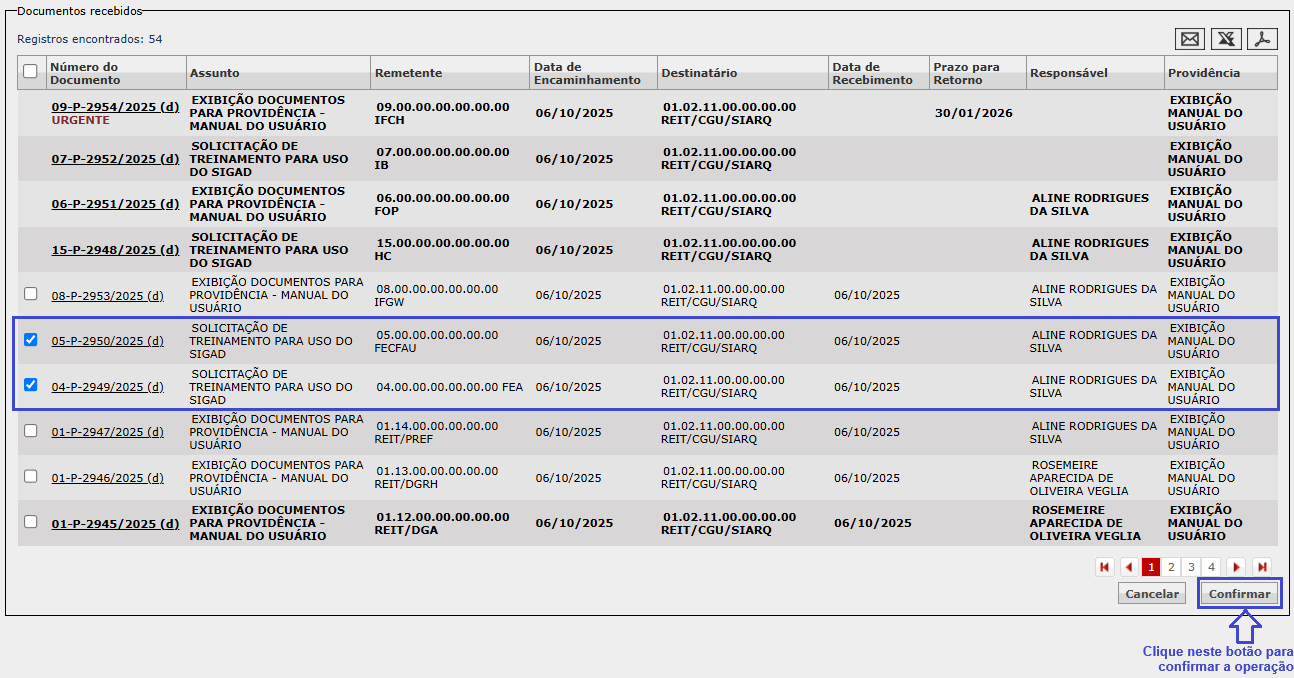
Task: Click the Cancelar button
Action: click(1152, 594)
